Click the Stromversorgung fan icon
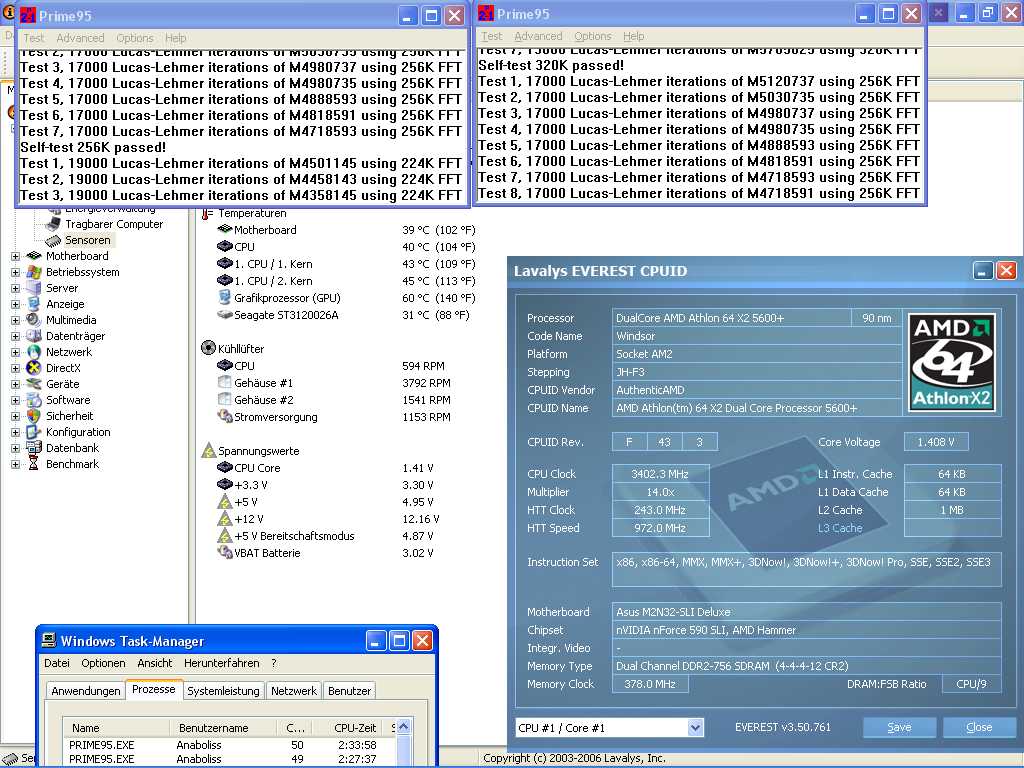The image size is (1024, 768). click(x=225, y=416)
